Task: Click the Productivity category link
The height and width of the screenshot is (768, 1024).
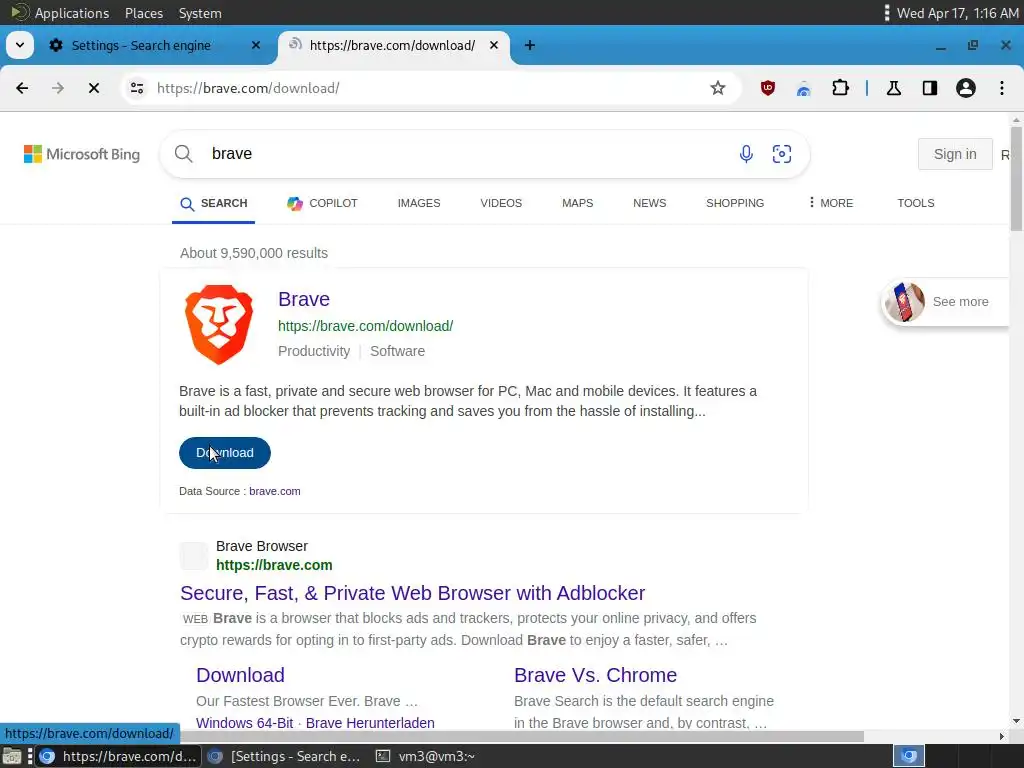Action: (314, 351)
